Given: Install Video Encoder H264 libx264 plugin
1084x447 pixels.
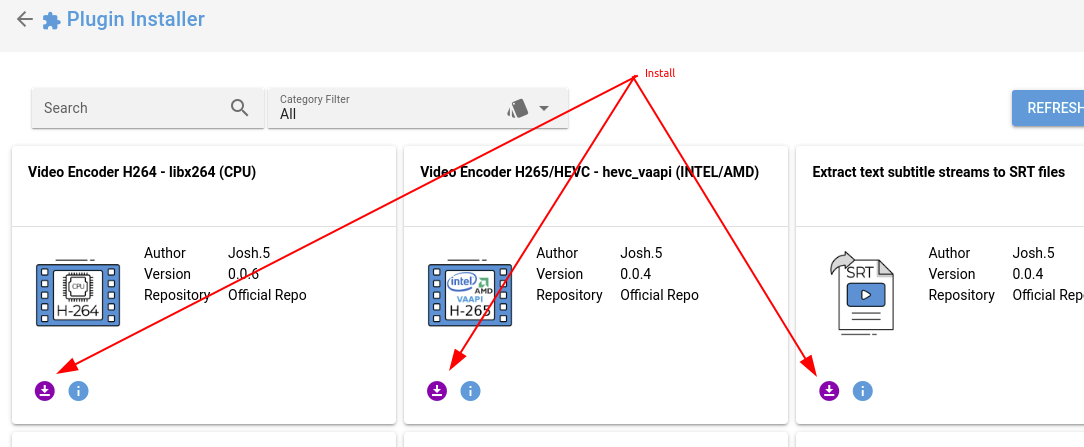Looking at the screenshot, I should (45, 391).
